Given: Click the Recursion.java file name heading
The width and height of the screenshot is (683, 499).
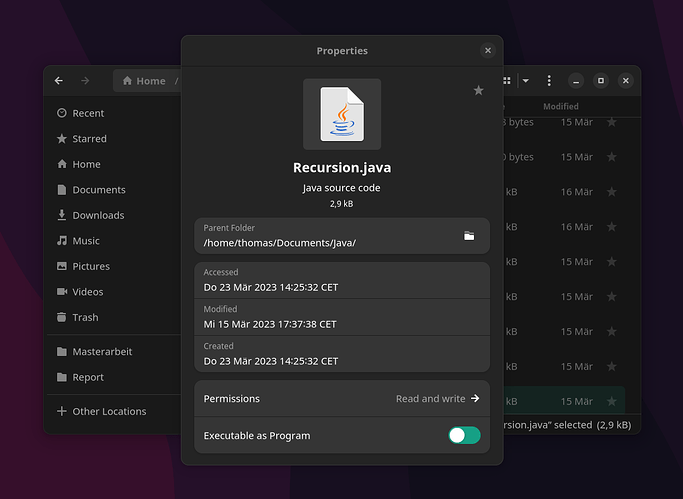Looking at the screenshot, I should click(342, 168).
